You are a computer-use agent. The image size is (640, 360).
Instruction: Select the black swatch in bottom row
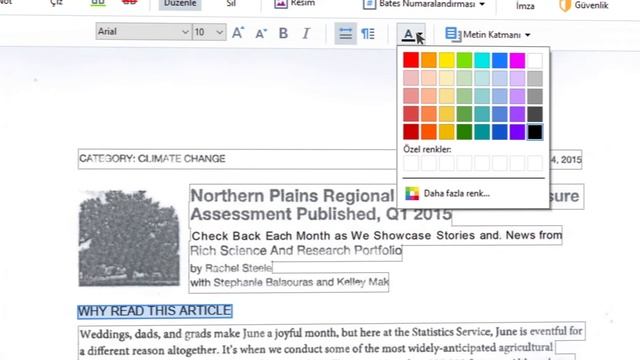click(x=535, y=132)
